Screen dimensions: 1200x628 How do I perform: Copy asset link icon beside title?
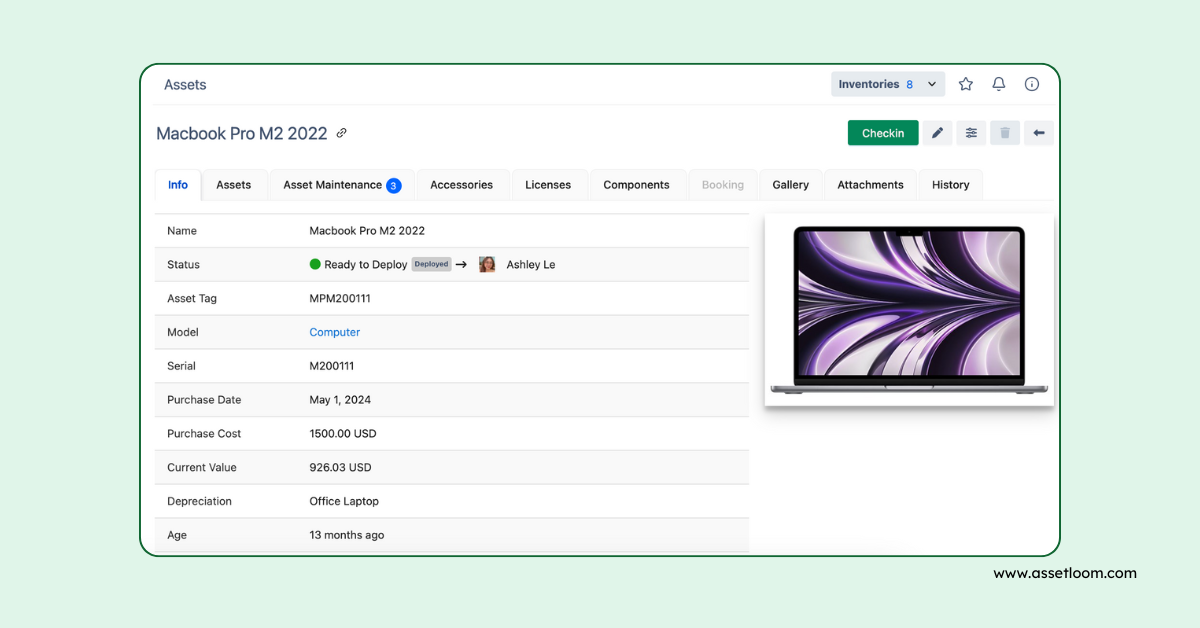[342, 133]
